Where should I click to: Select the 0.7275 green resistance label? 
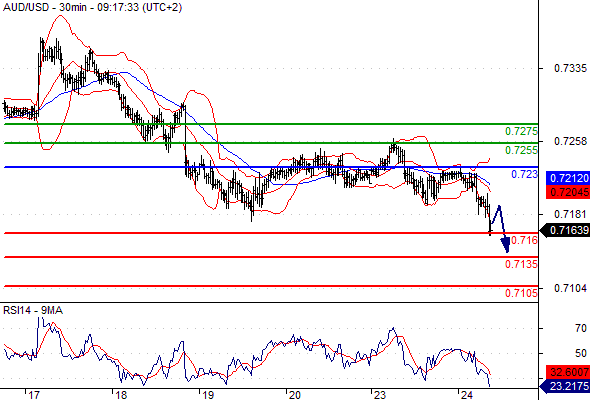pyautogui.click(x=521, y=131)
